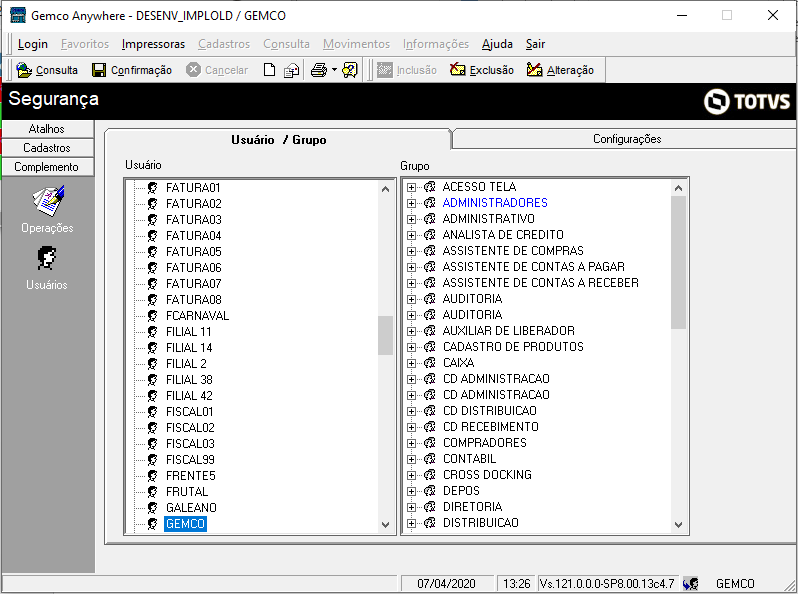Expand the CROSS DOCKING group
This screenshot has width=798, height=594.
tap(411, 475)
